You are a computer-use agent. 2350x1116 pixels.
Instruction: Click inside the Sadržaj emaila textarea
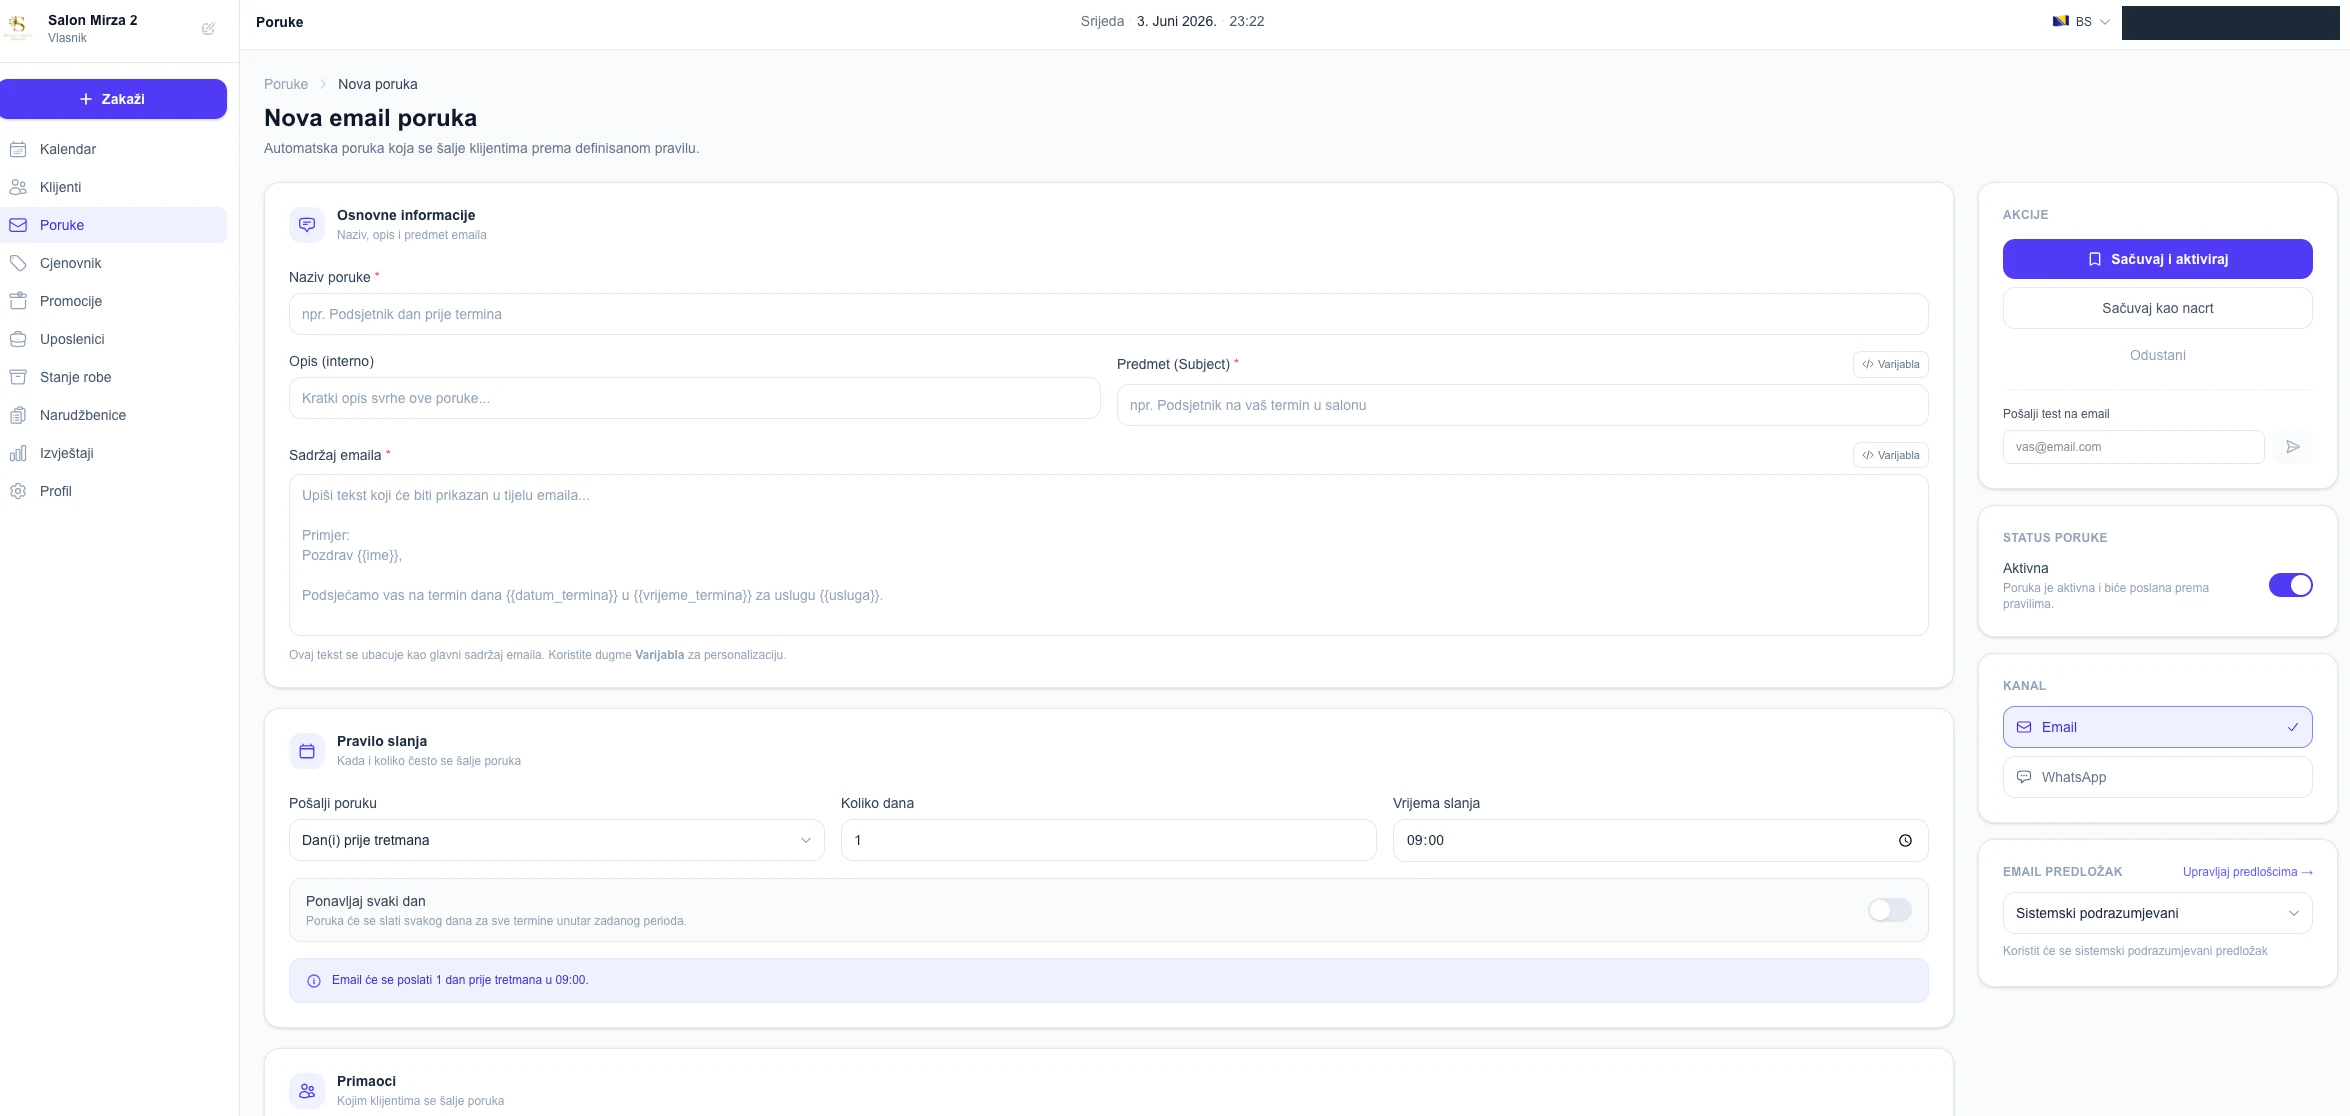[1108, 555]
